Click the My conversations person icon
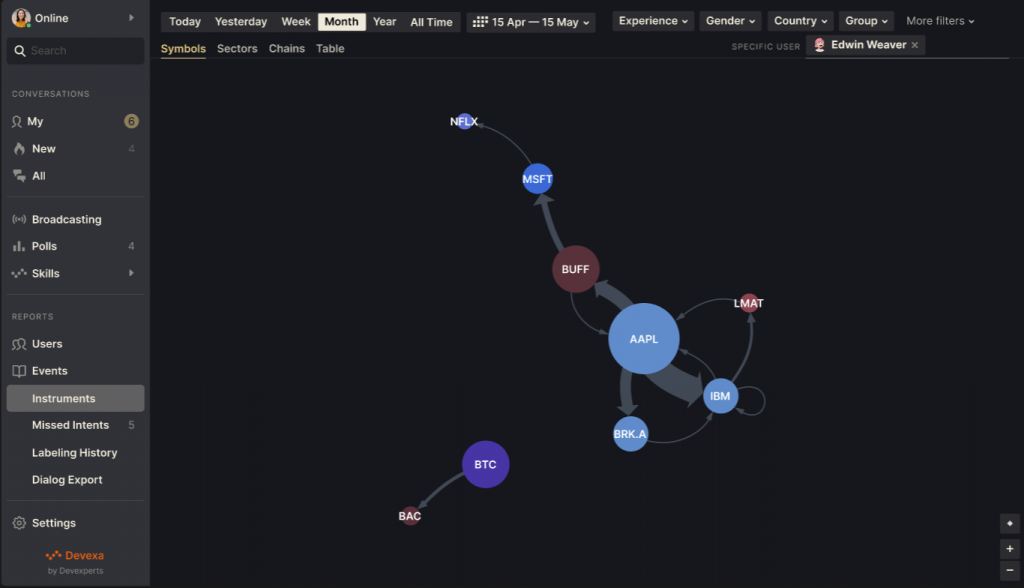 coord(17,122)
